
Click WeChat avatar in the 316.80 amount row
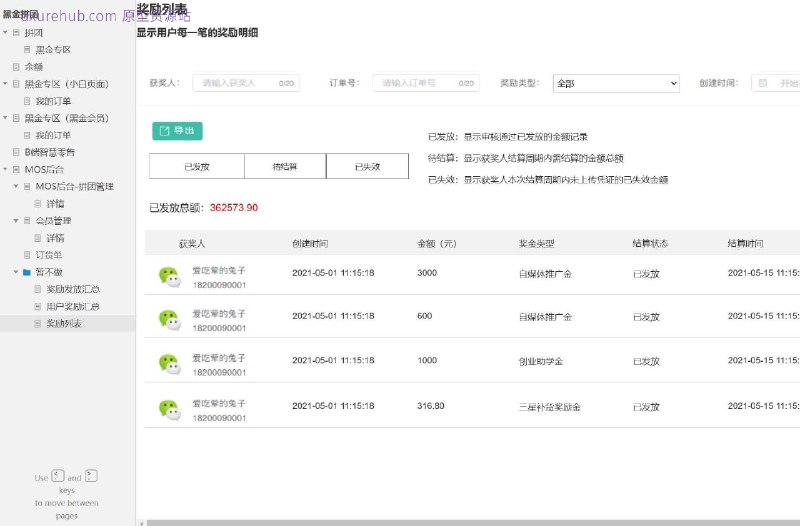169,410
